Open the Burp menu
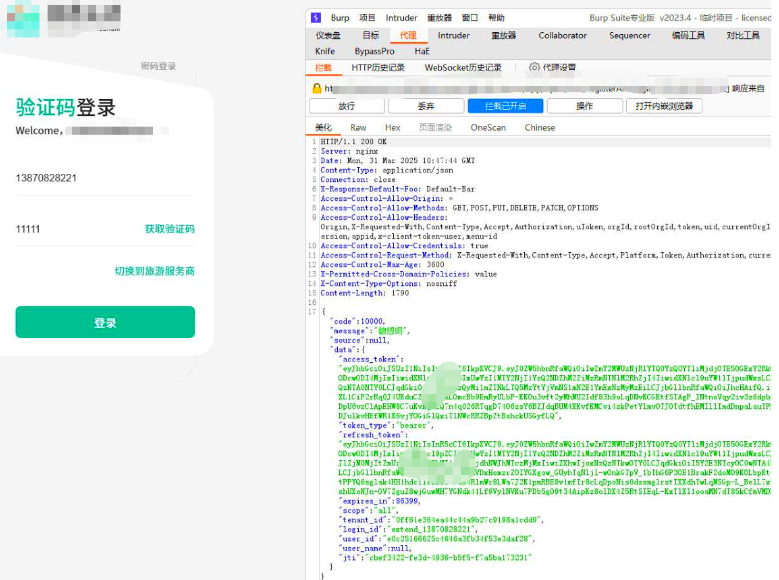779x580 pixels. coord(340,18)
